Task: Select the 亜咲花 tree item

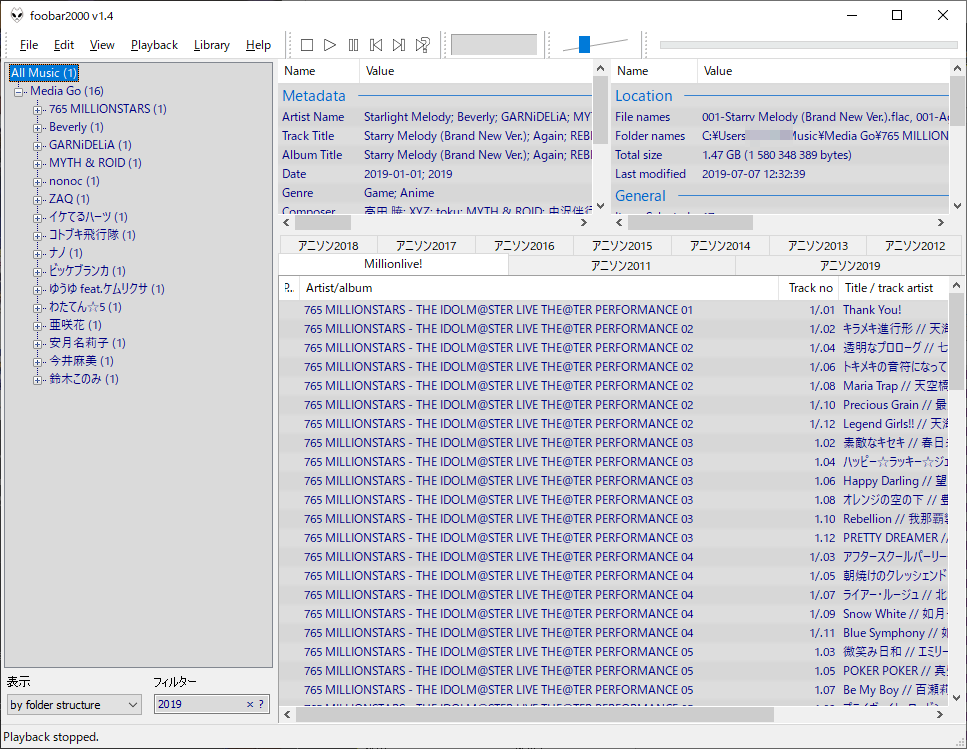Action: (75, 324)
